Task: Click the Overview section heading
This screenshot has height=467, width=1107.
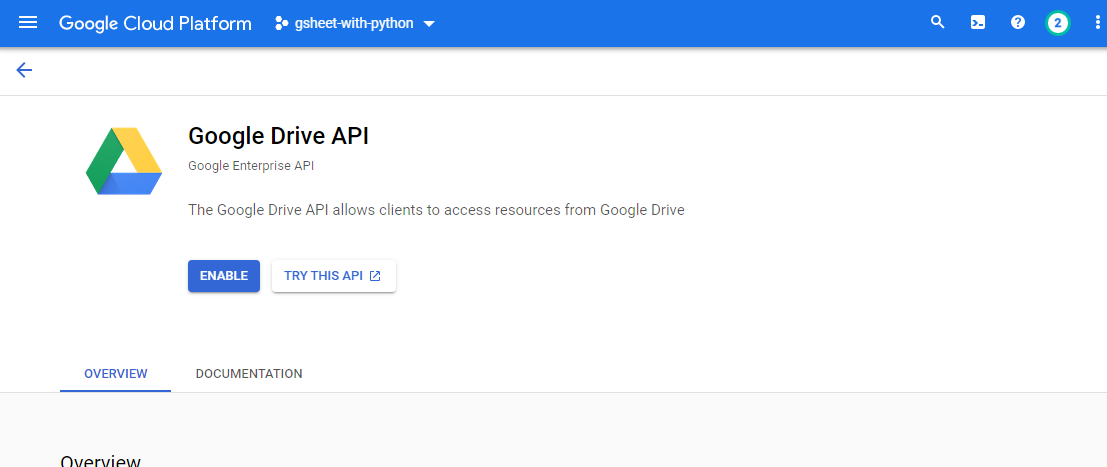Action: tap(101, 461)
